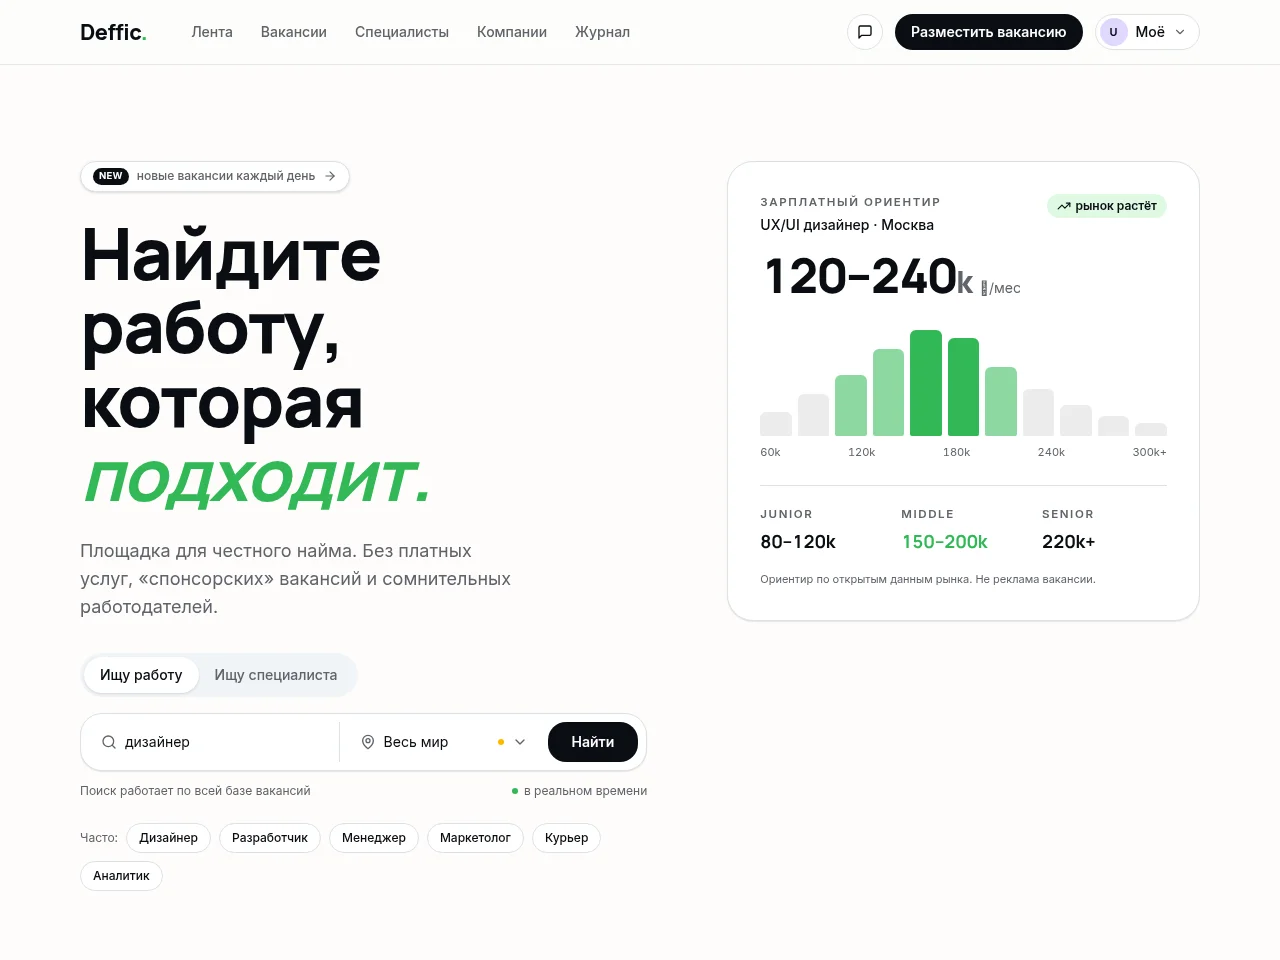Open the Журнал section
This screenshot has width=1280, height=960.
[x=602, y=32]
